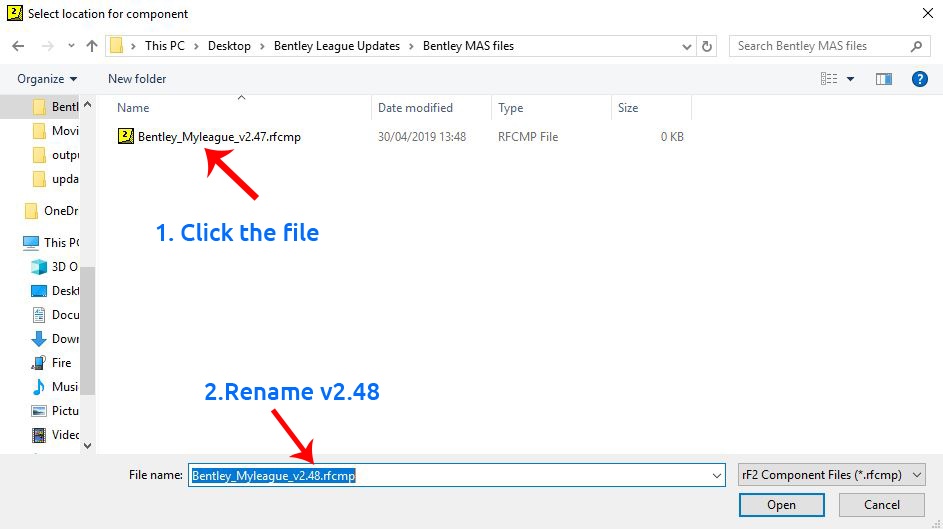Select Desktop in address breadcrumb
The image size is (943, 529).
pyautogui.click(x=229, y=46)
